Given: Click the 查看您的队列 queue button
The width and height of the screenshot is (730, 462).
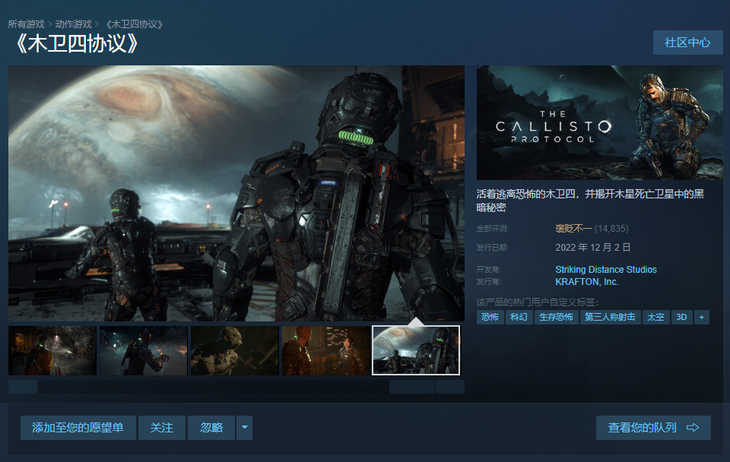Looking at the screenshot, I should coord(653,428).
